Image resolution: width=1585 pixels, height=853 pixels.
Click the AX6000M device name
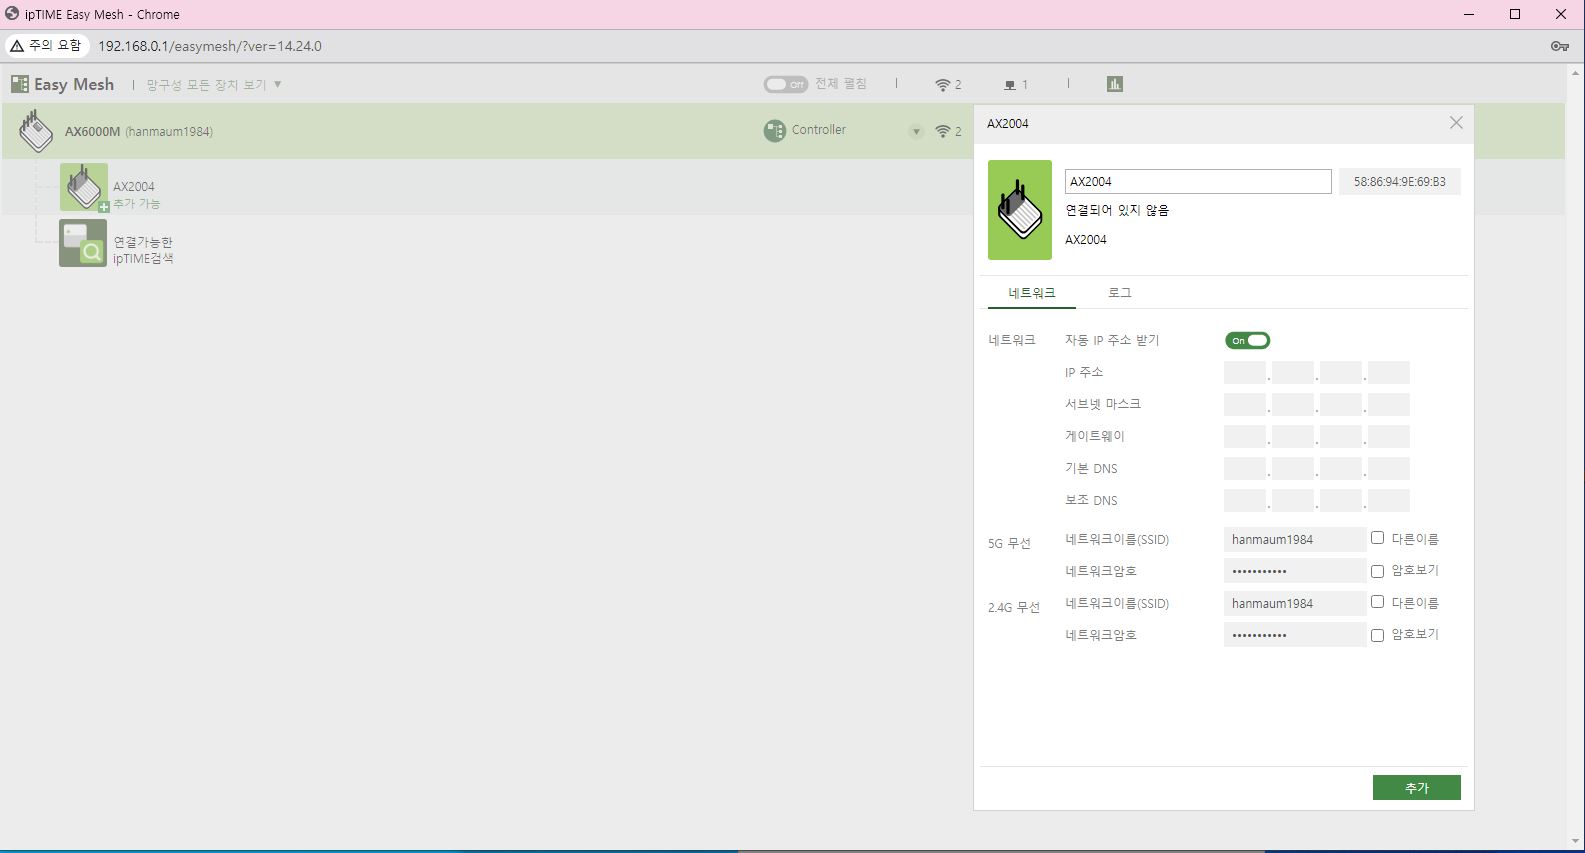(92, 131)
